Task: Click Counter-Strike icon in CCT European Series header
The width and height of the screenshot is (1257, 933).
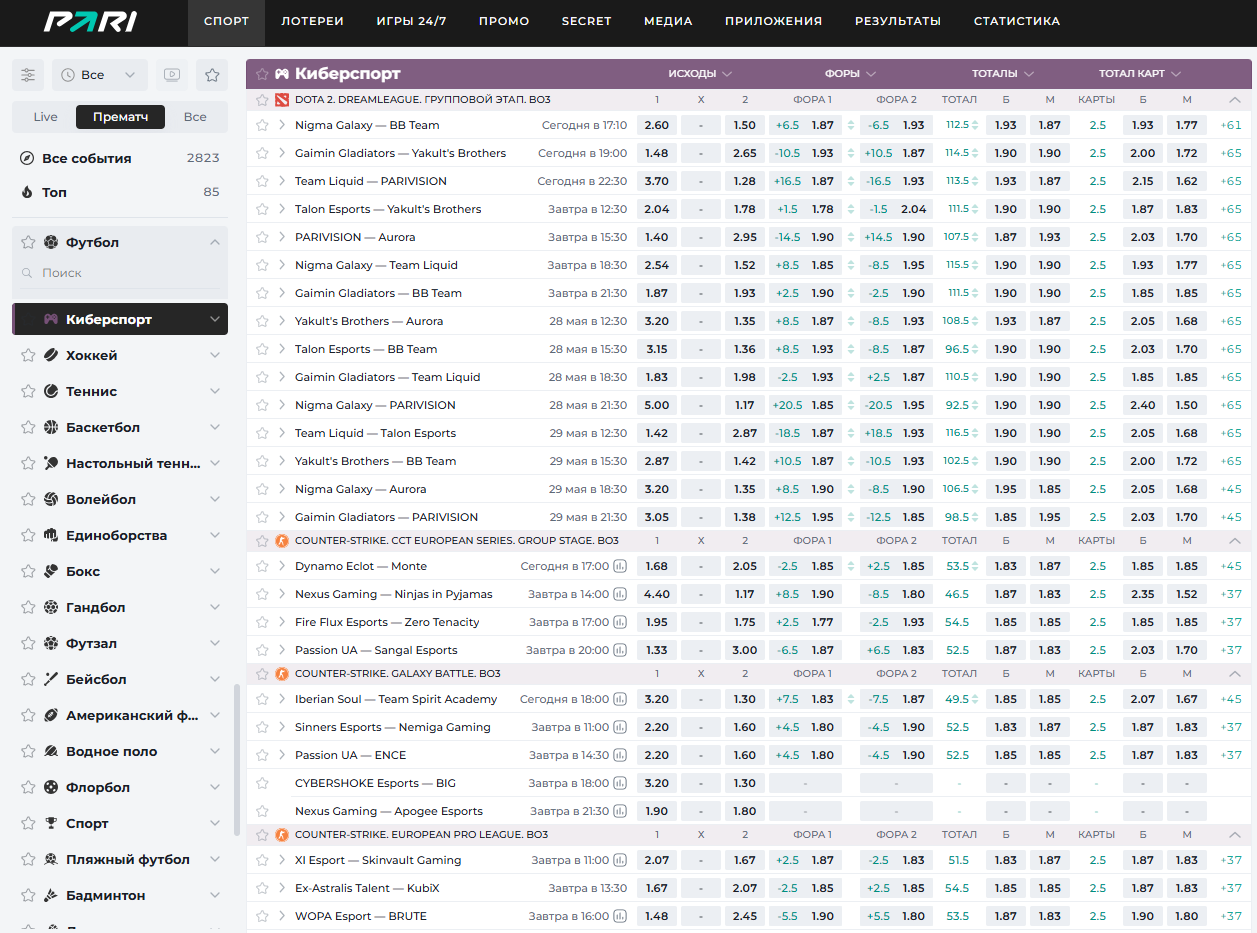Action: [282, 540]
